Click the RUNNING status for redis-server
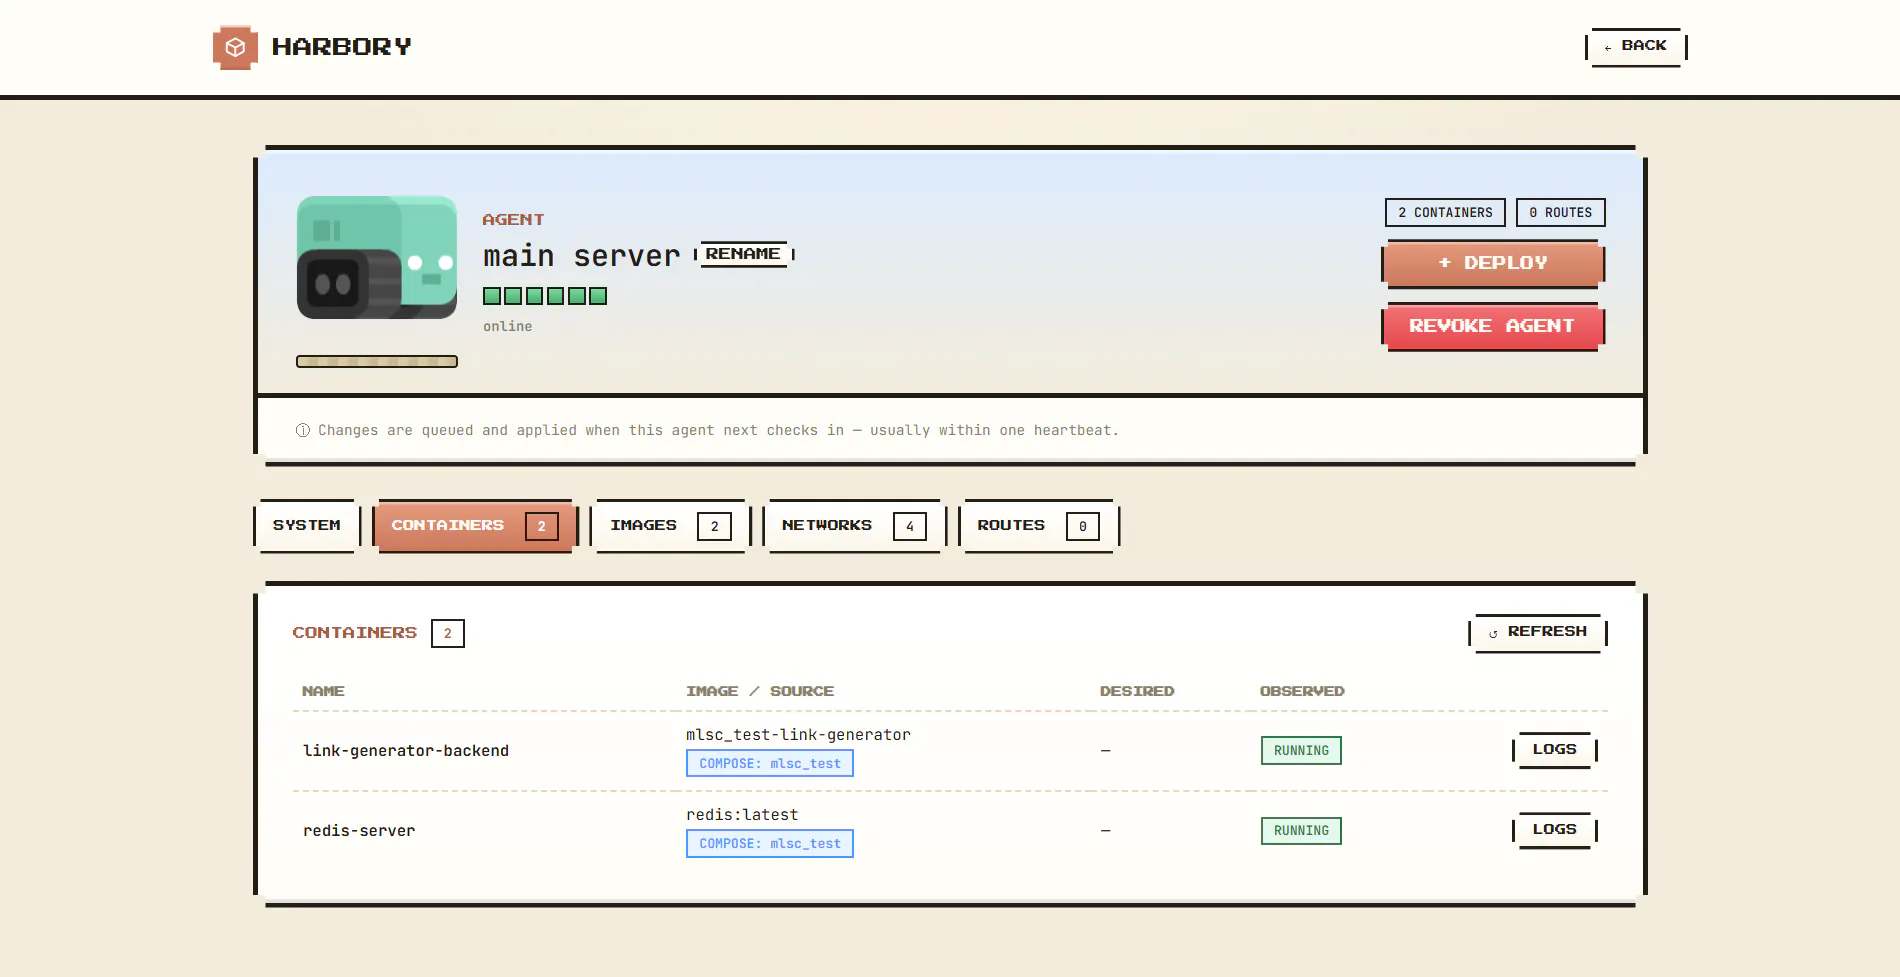Image resolution: width=1900 pixels, height=977 pixels. [1301, 831]
